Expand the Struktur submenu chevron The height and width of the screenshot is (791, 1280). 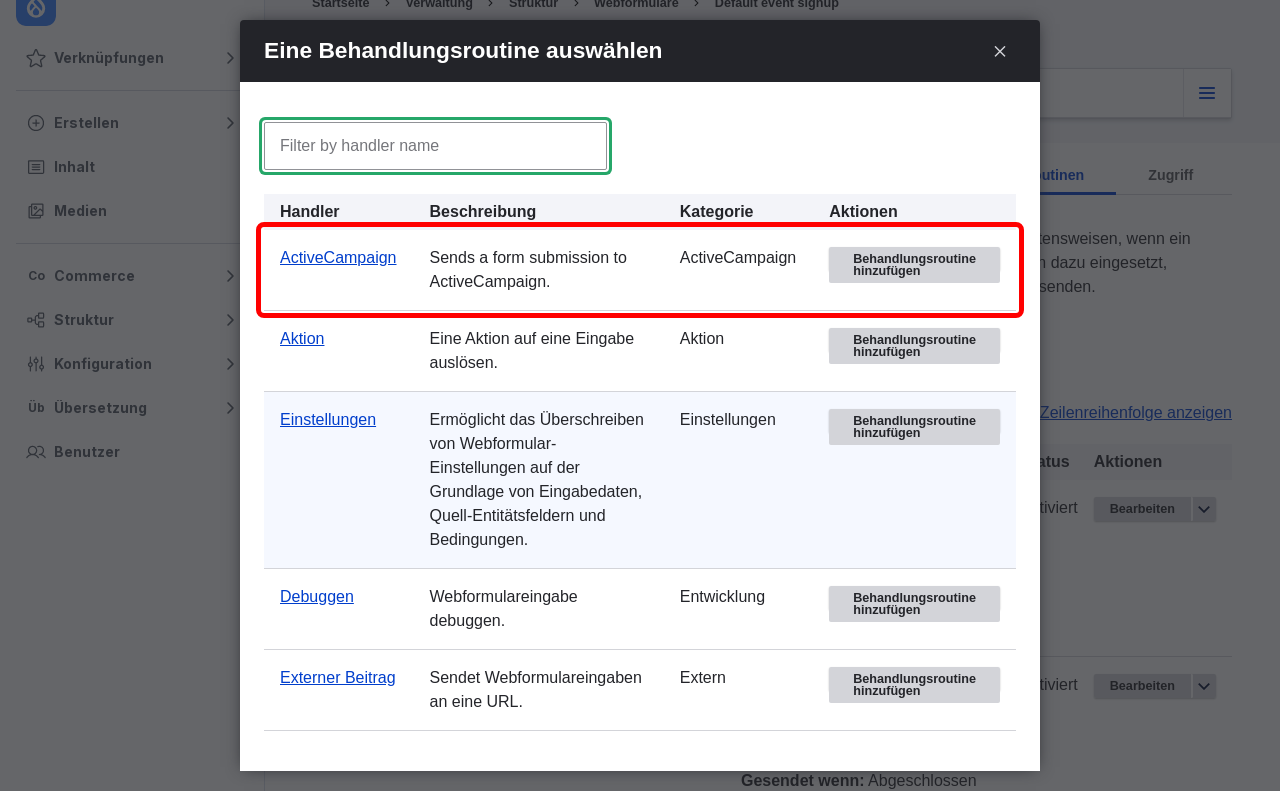pyautogui.click(x=230, y=320)
